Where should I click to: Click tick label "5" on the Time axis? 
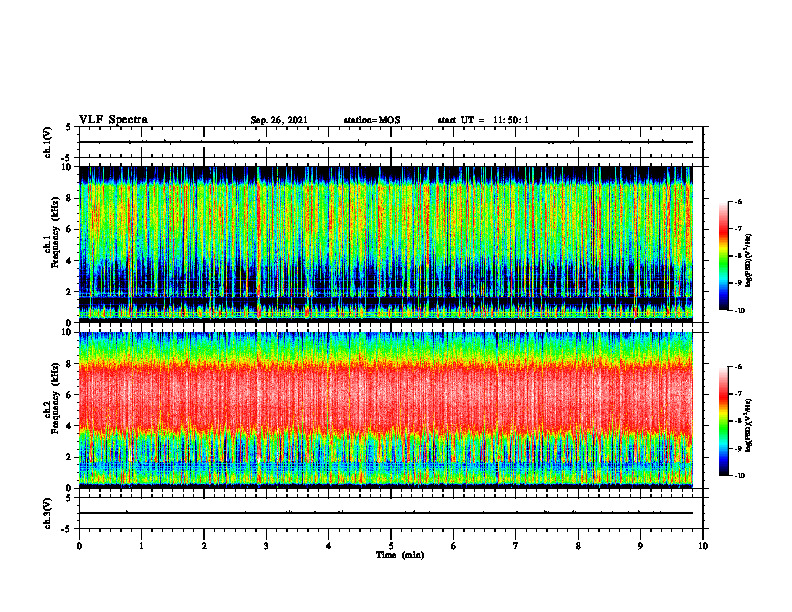click(x=391, y=546)
